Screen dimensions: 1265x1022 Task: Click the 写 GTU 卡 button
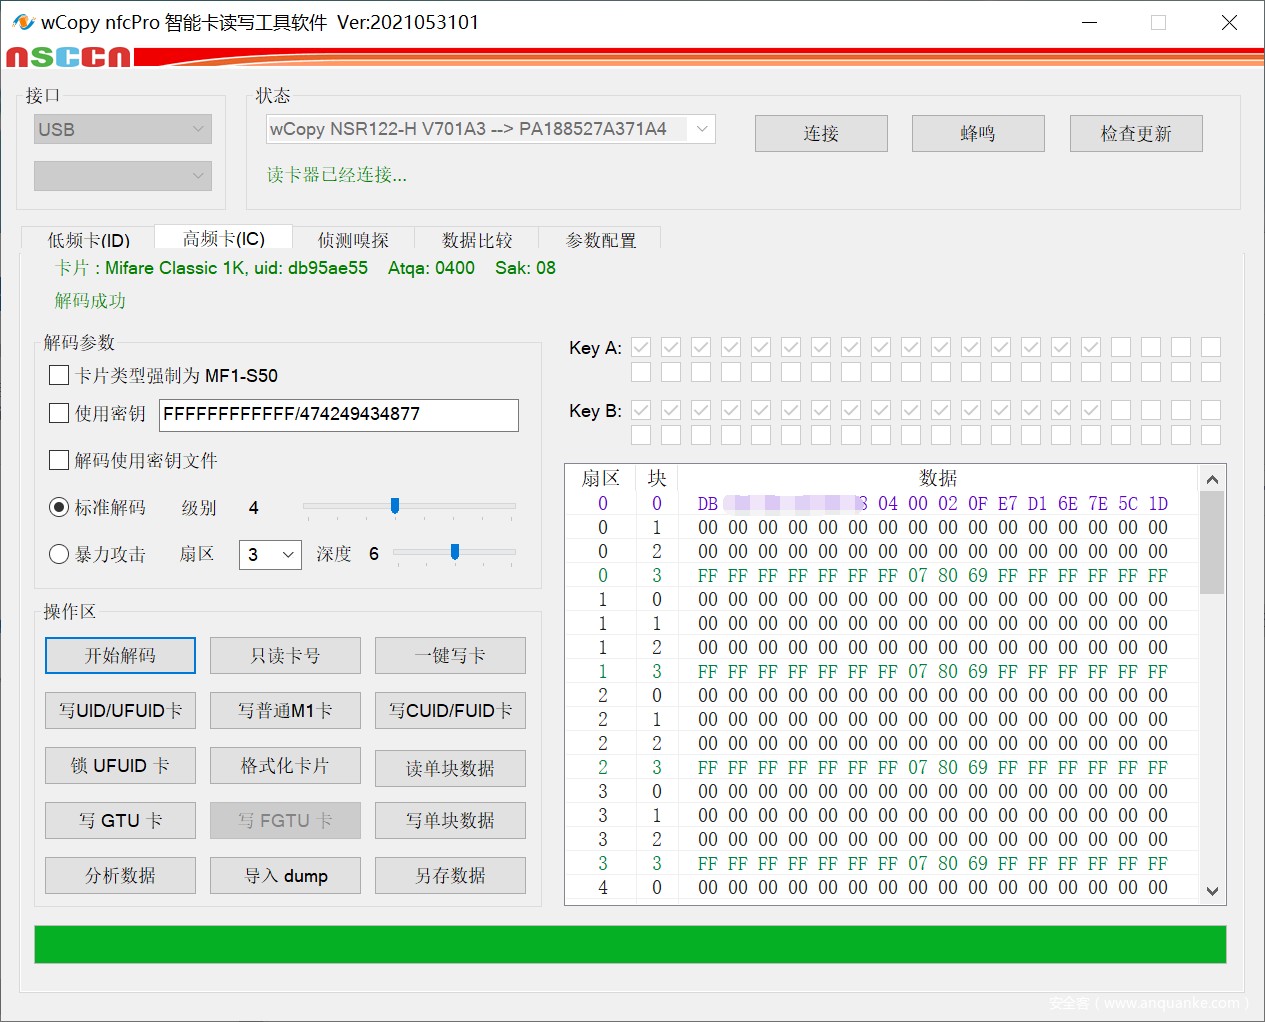pyautogui.click(x=120, y=821)
